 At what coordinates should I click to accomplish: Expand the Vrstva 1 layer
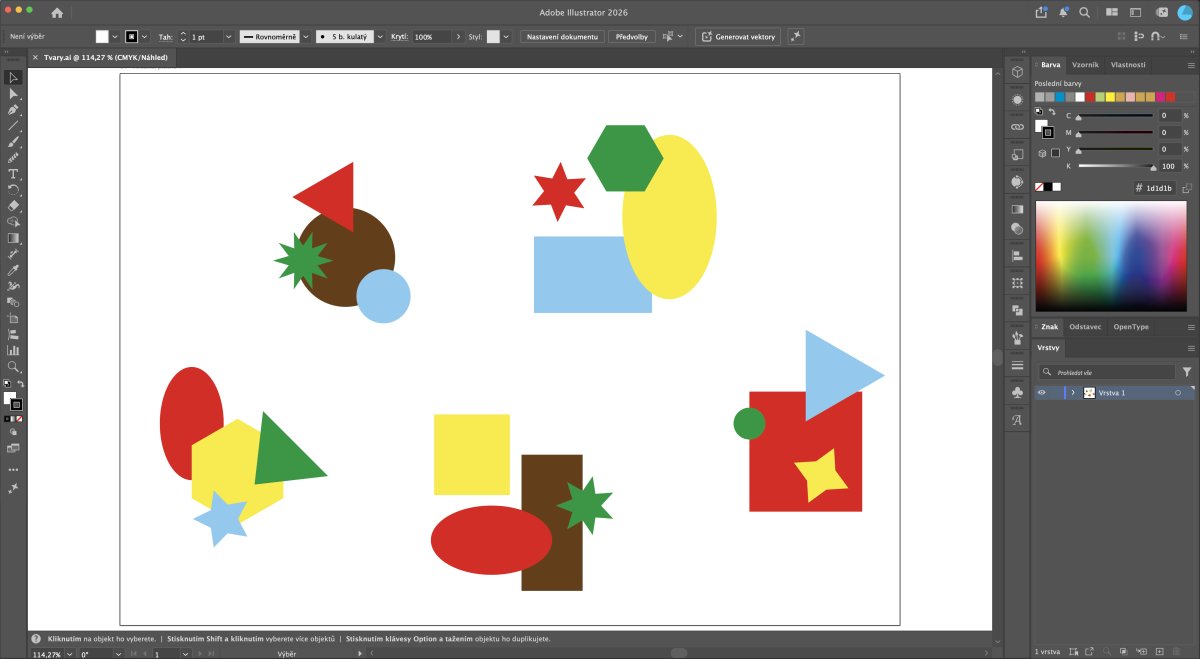pos(1073,393)
